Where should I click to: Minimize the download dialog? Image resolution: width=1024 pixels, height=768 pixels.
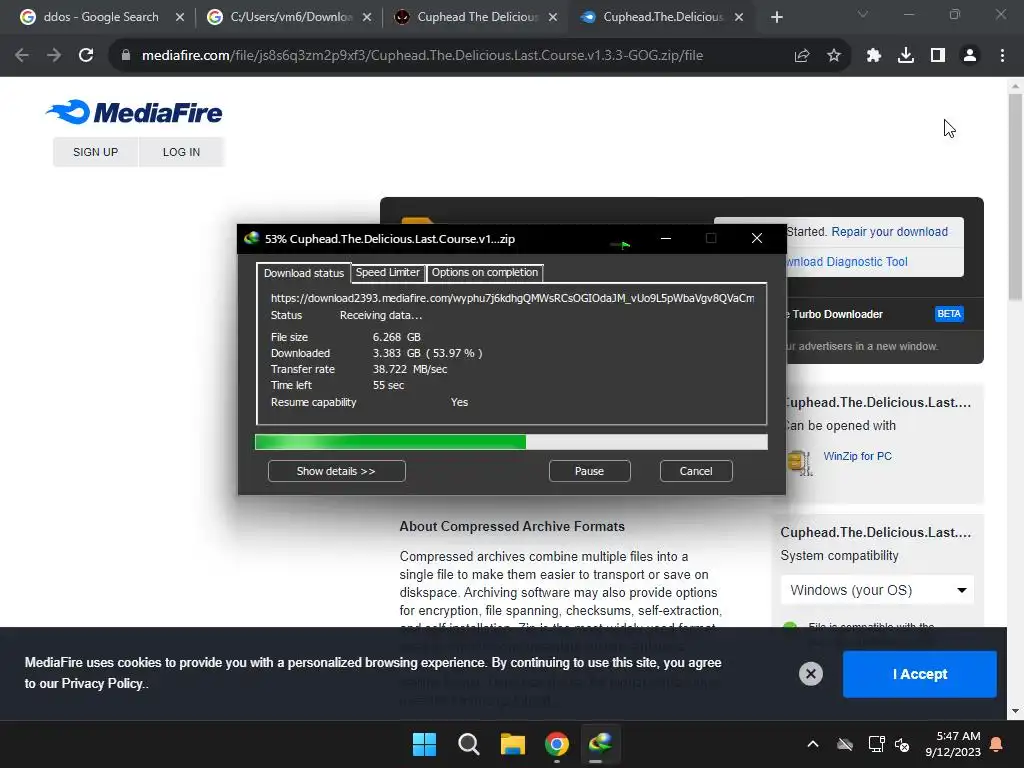665,238
